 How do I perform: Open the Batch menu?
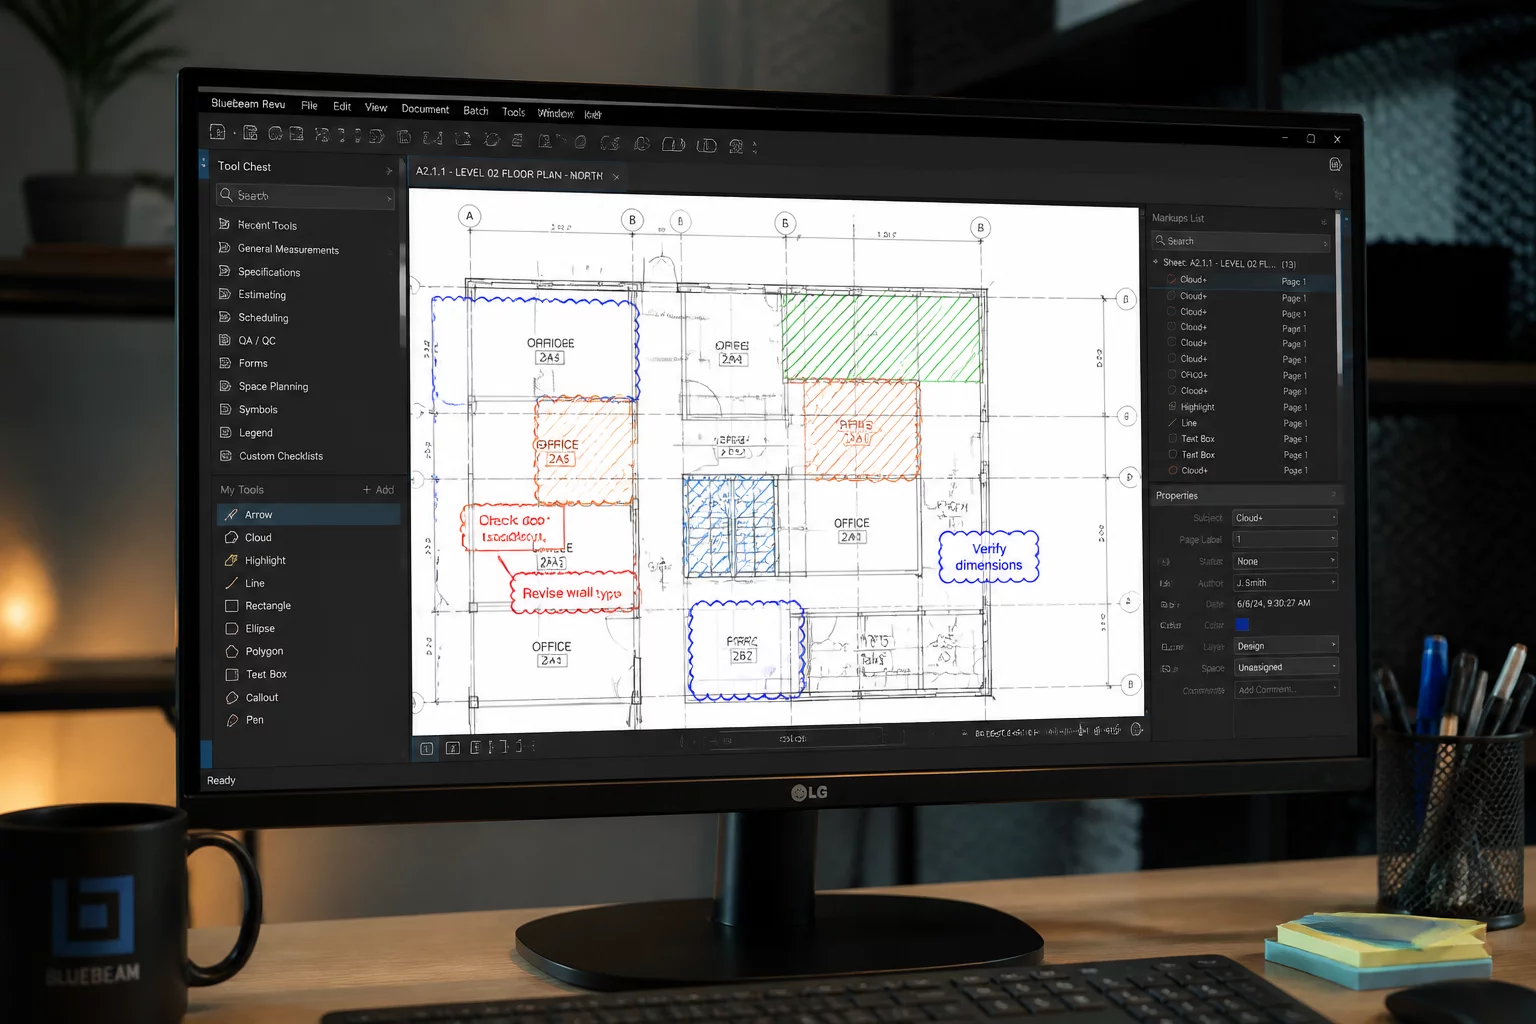(476, 111)
